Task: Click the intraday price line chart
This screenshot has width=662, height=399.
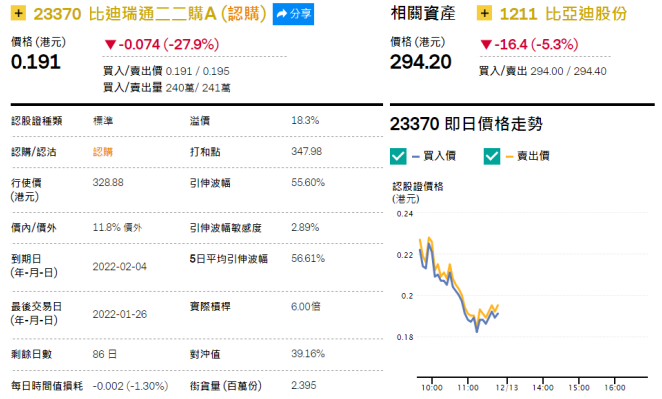Action: (x=459, y=285)
